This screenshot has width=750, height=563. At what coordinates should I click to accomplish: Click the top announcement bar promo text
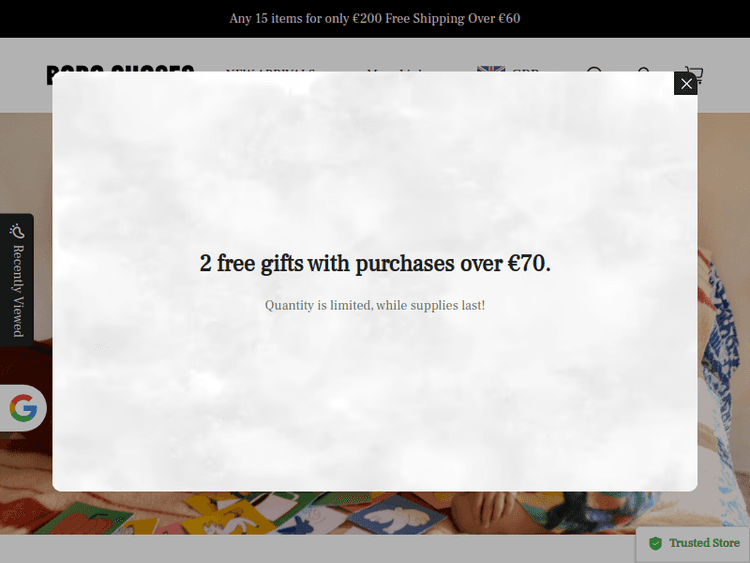point(375,19)
